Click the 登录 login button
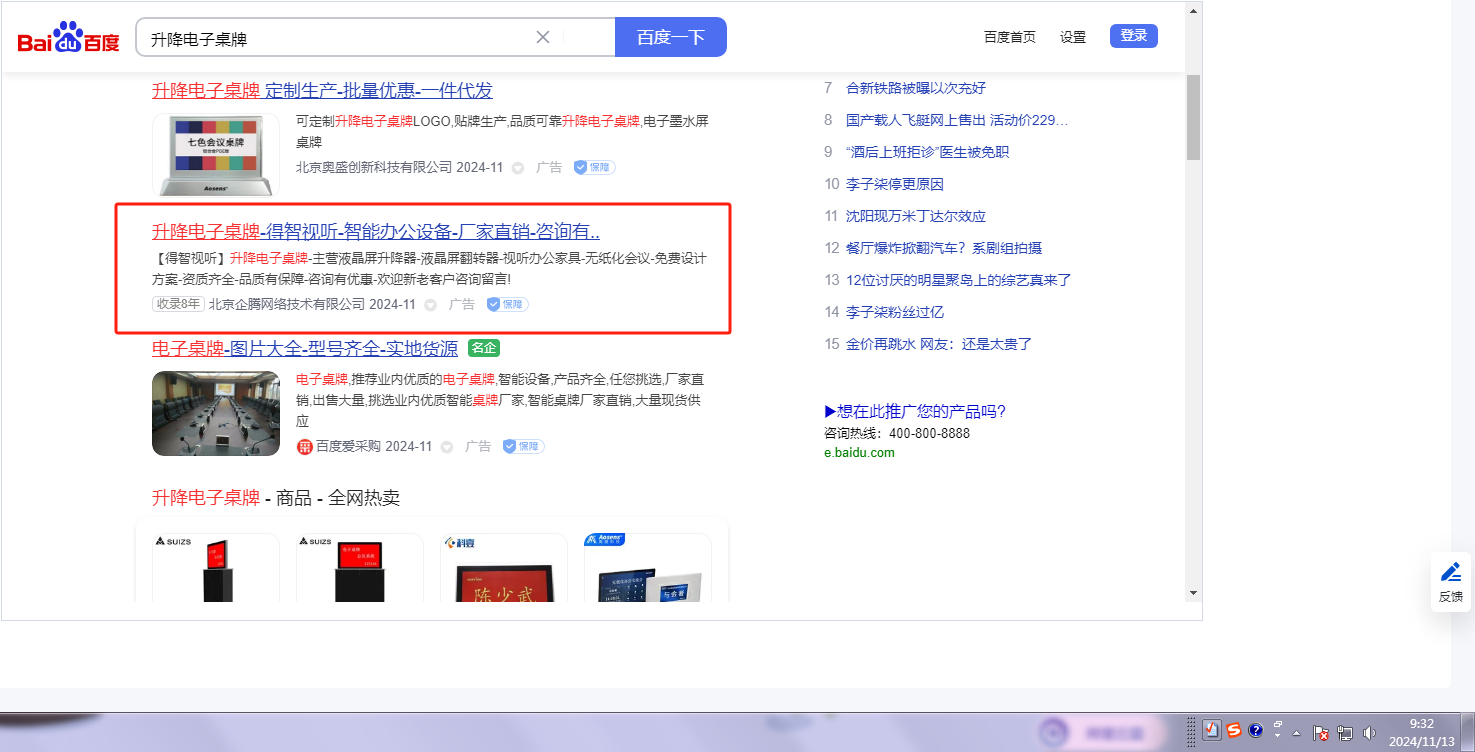The image size is (1475, 752). click(x=1133, y=36)
